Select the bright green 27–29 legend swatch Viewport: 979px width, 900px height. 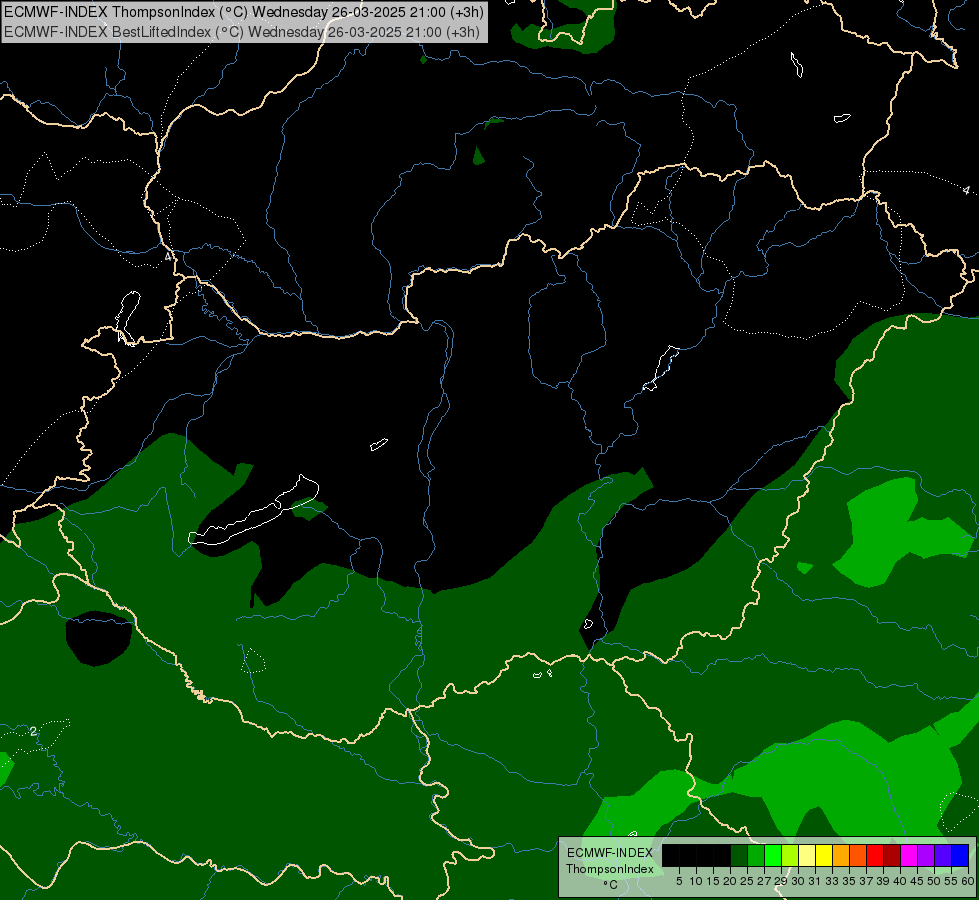773,855
